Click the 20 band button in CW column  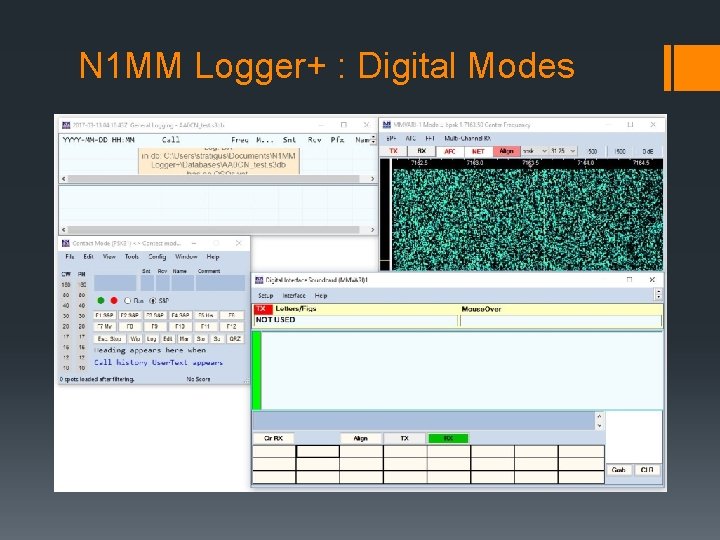click(66, 326)
